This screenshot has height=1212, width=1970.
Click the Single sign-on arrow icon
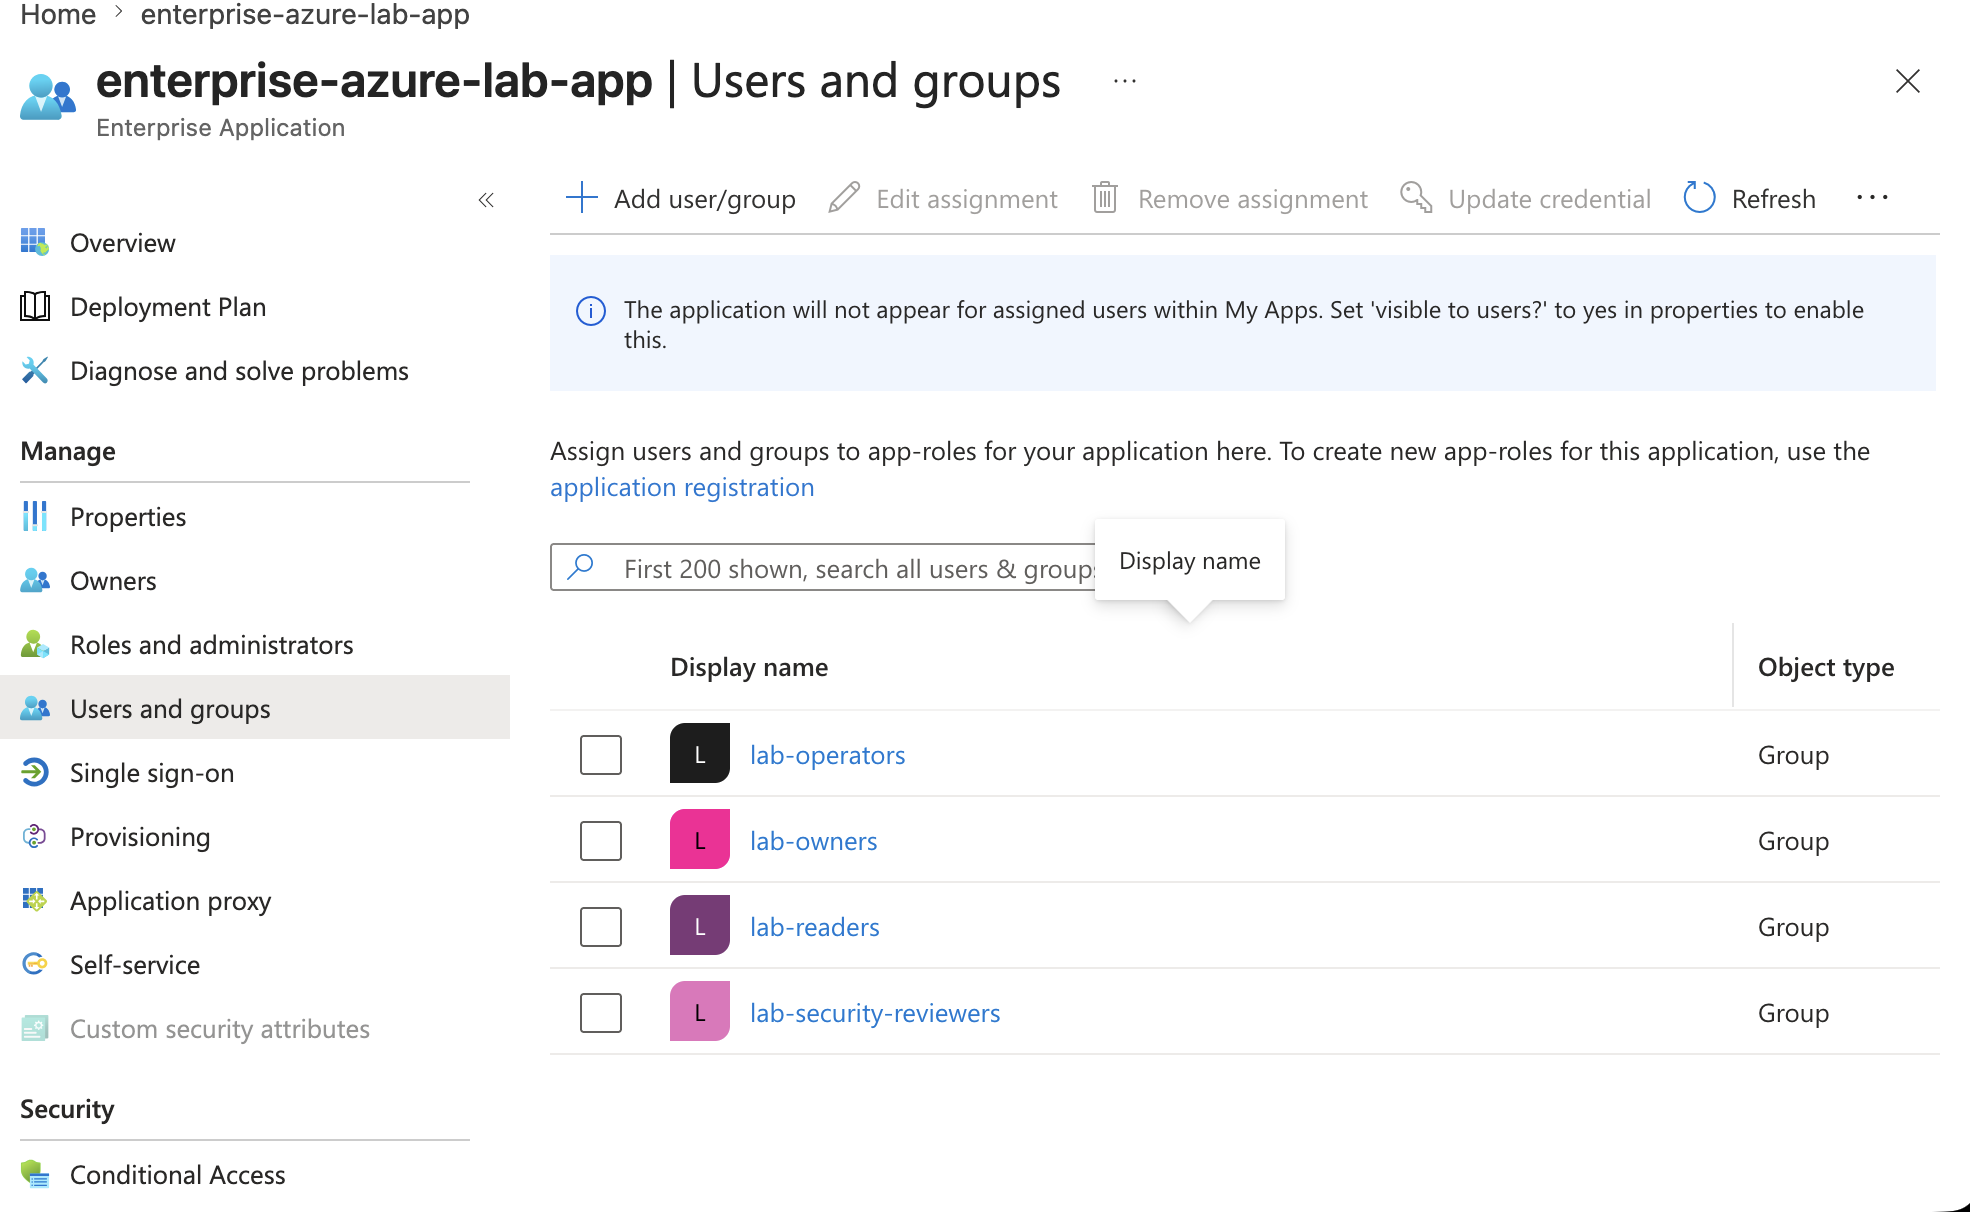click(35, 772)
